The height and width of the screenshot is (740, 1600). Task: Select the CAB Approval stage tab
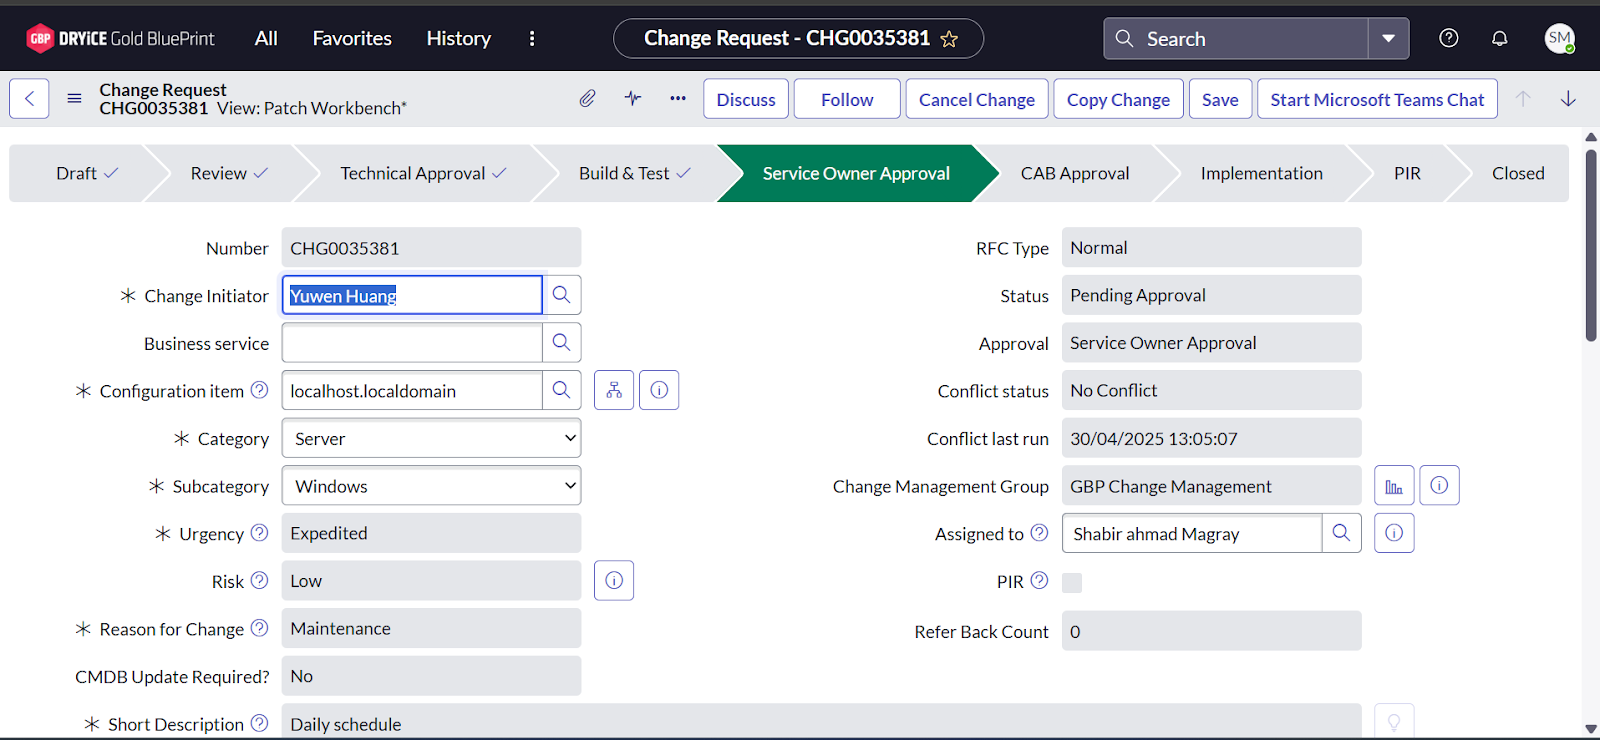point(1074,173)
